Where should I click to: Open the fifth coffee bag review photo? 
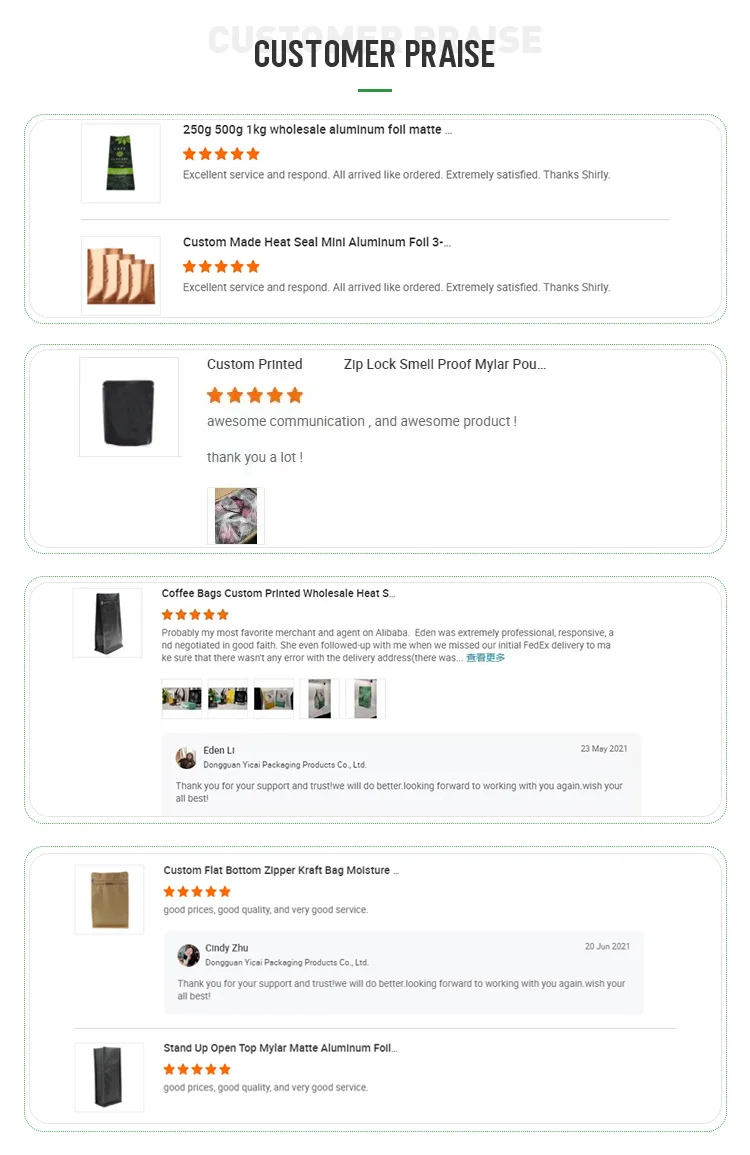[365, 698]
